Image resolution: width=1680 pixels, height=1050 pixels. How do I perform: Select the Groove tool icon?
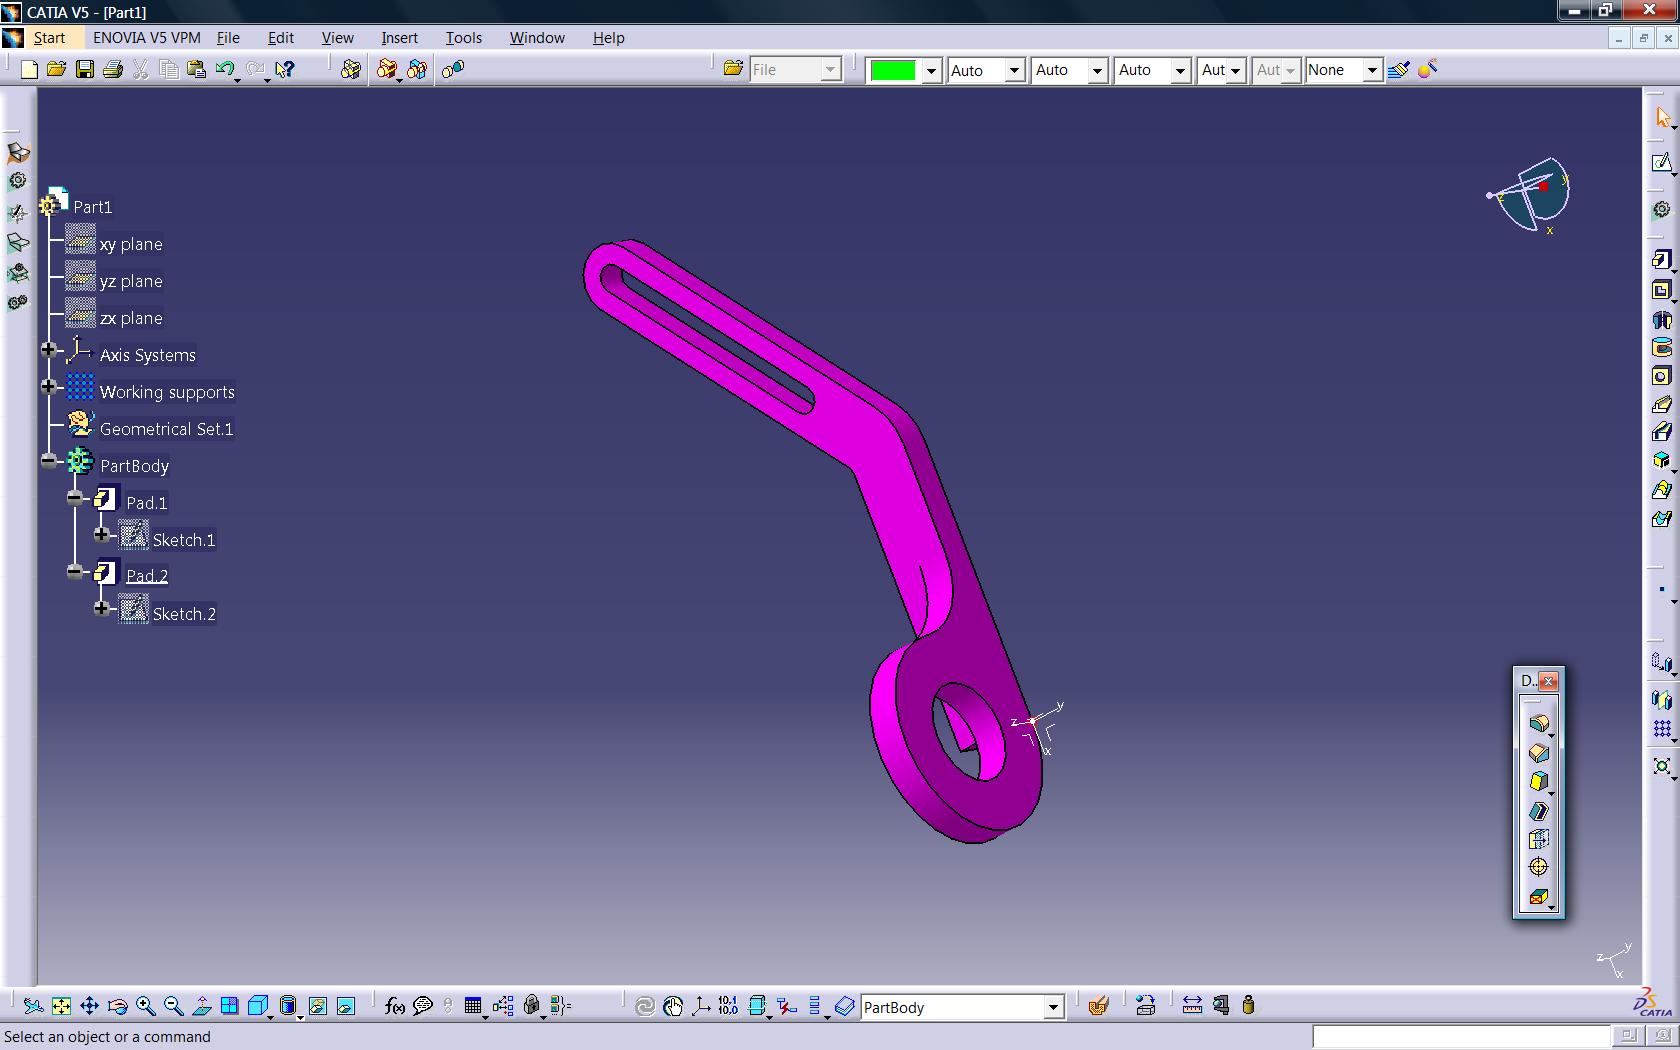click(x=1661, y=348)
